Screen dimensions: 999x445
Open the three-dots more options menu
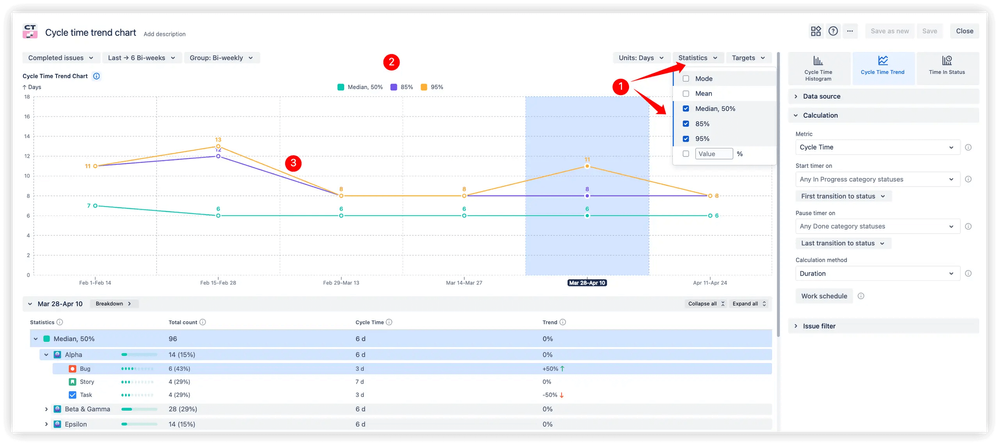(x=850, y=31)
